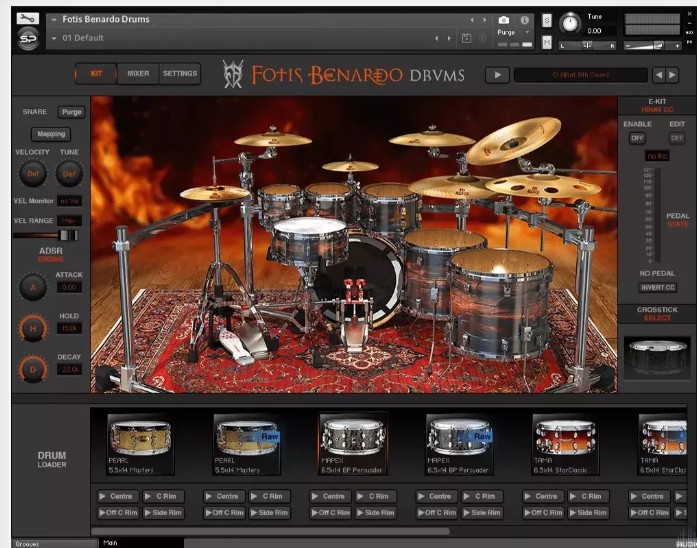Click the Fotis Benardo crest emblem logo
The image size is (697, 548).
click(233, 74)
